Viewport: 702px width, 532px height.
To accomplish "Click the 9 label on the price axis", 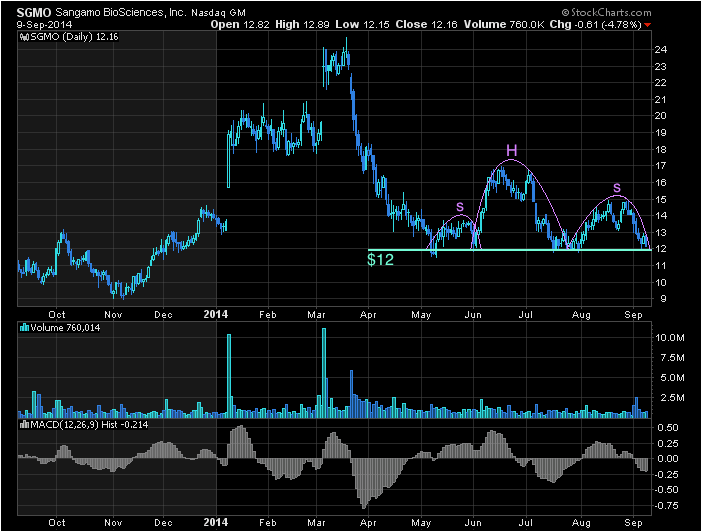I will coord(663,299).
